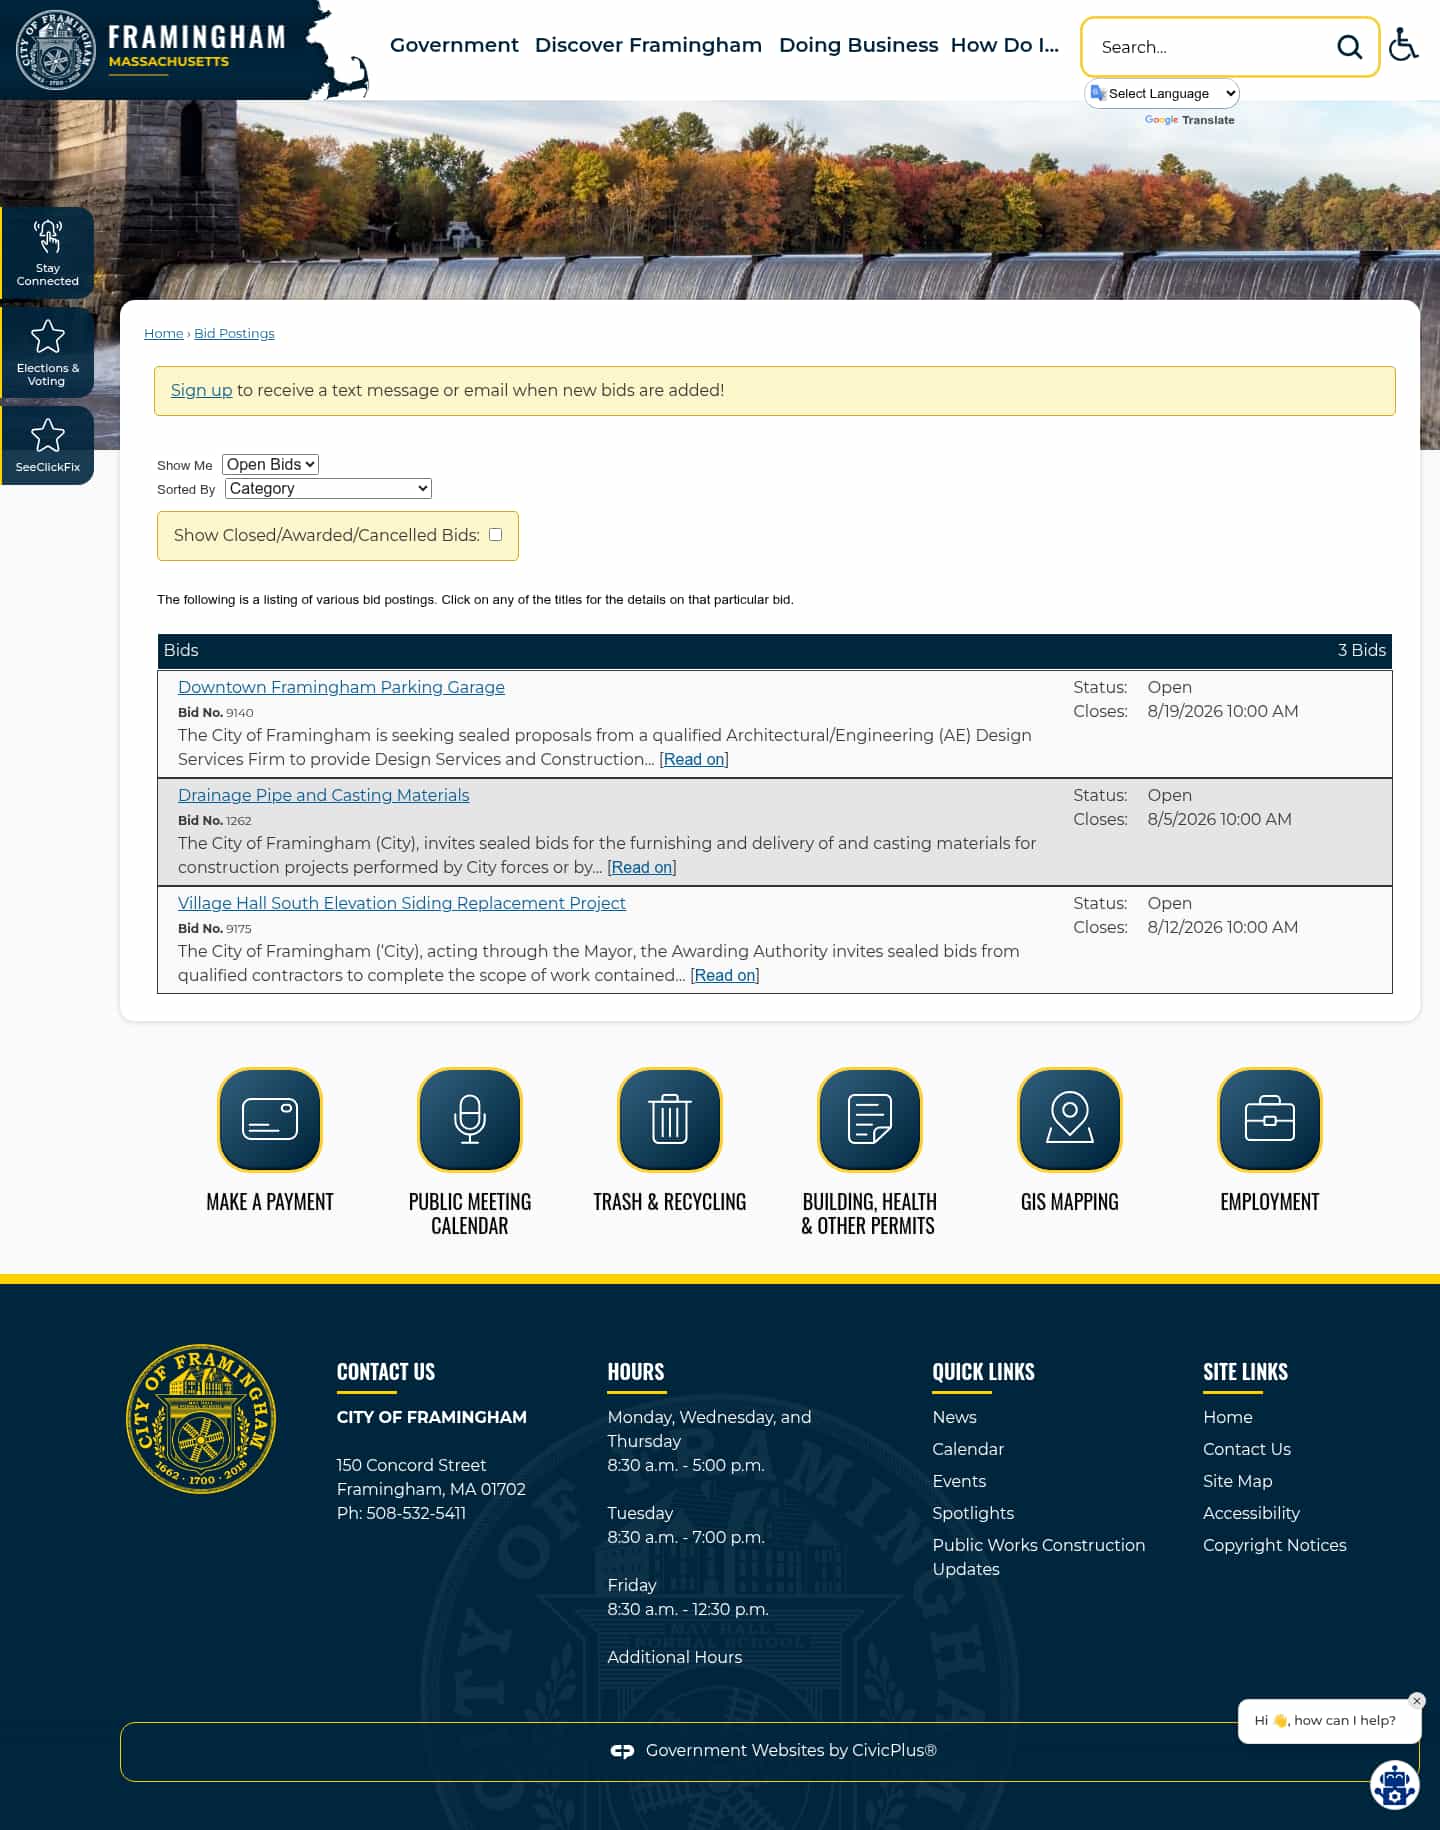Open the Sorted By Category dropdown
The width and height of the screenshot is (1440, 1830).
[x=328, y=488]
